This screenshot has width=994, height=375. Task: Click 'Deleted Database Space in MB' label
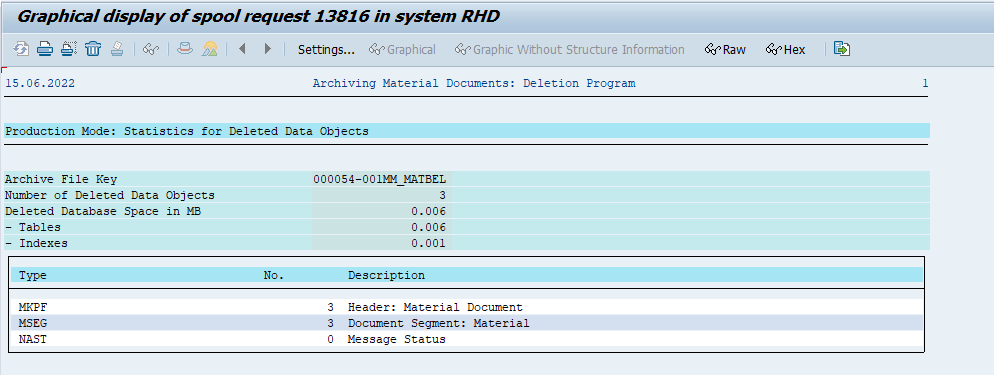(x=103, y=211)
